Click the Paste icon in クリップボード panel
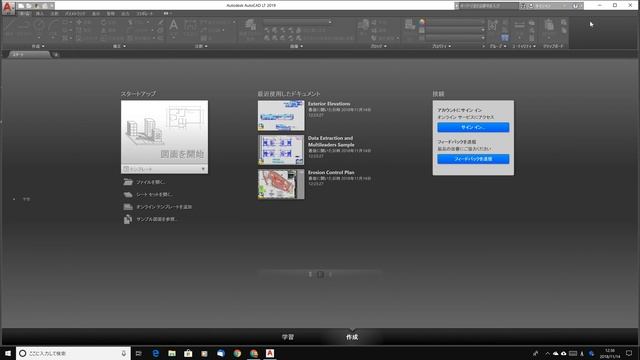640x360 pixels. click(x=549, y=25)
